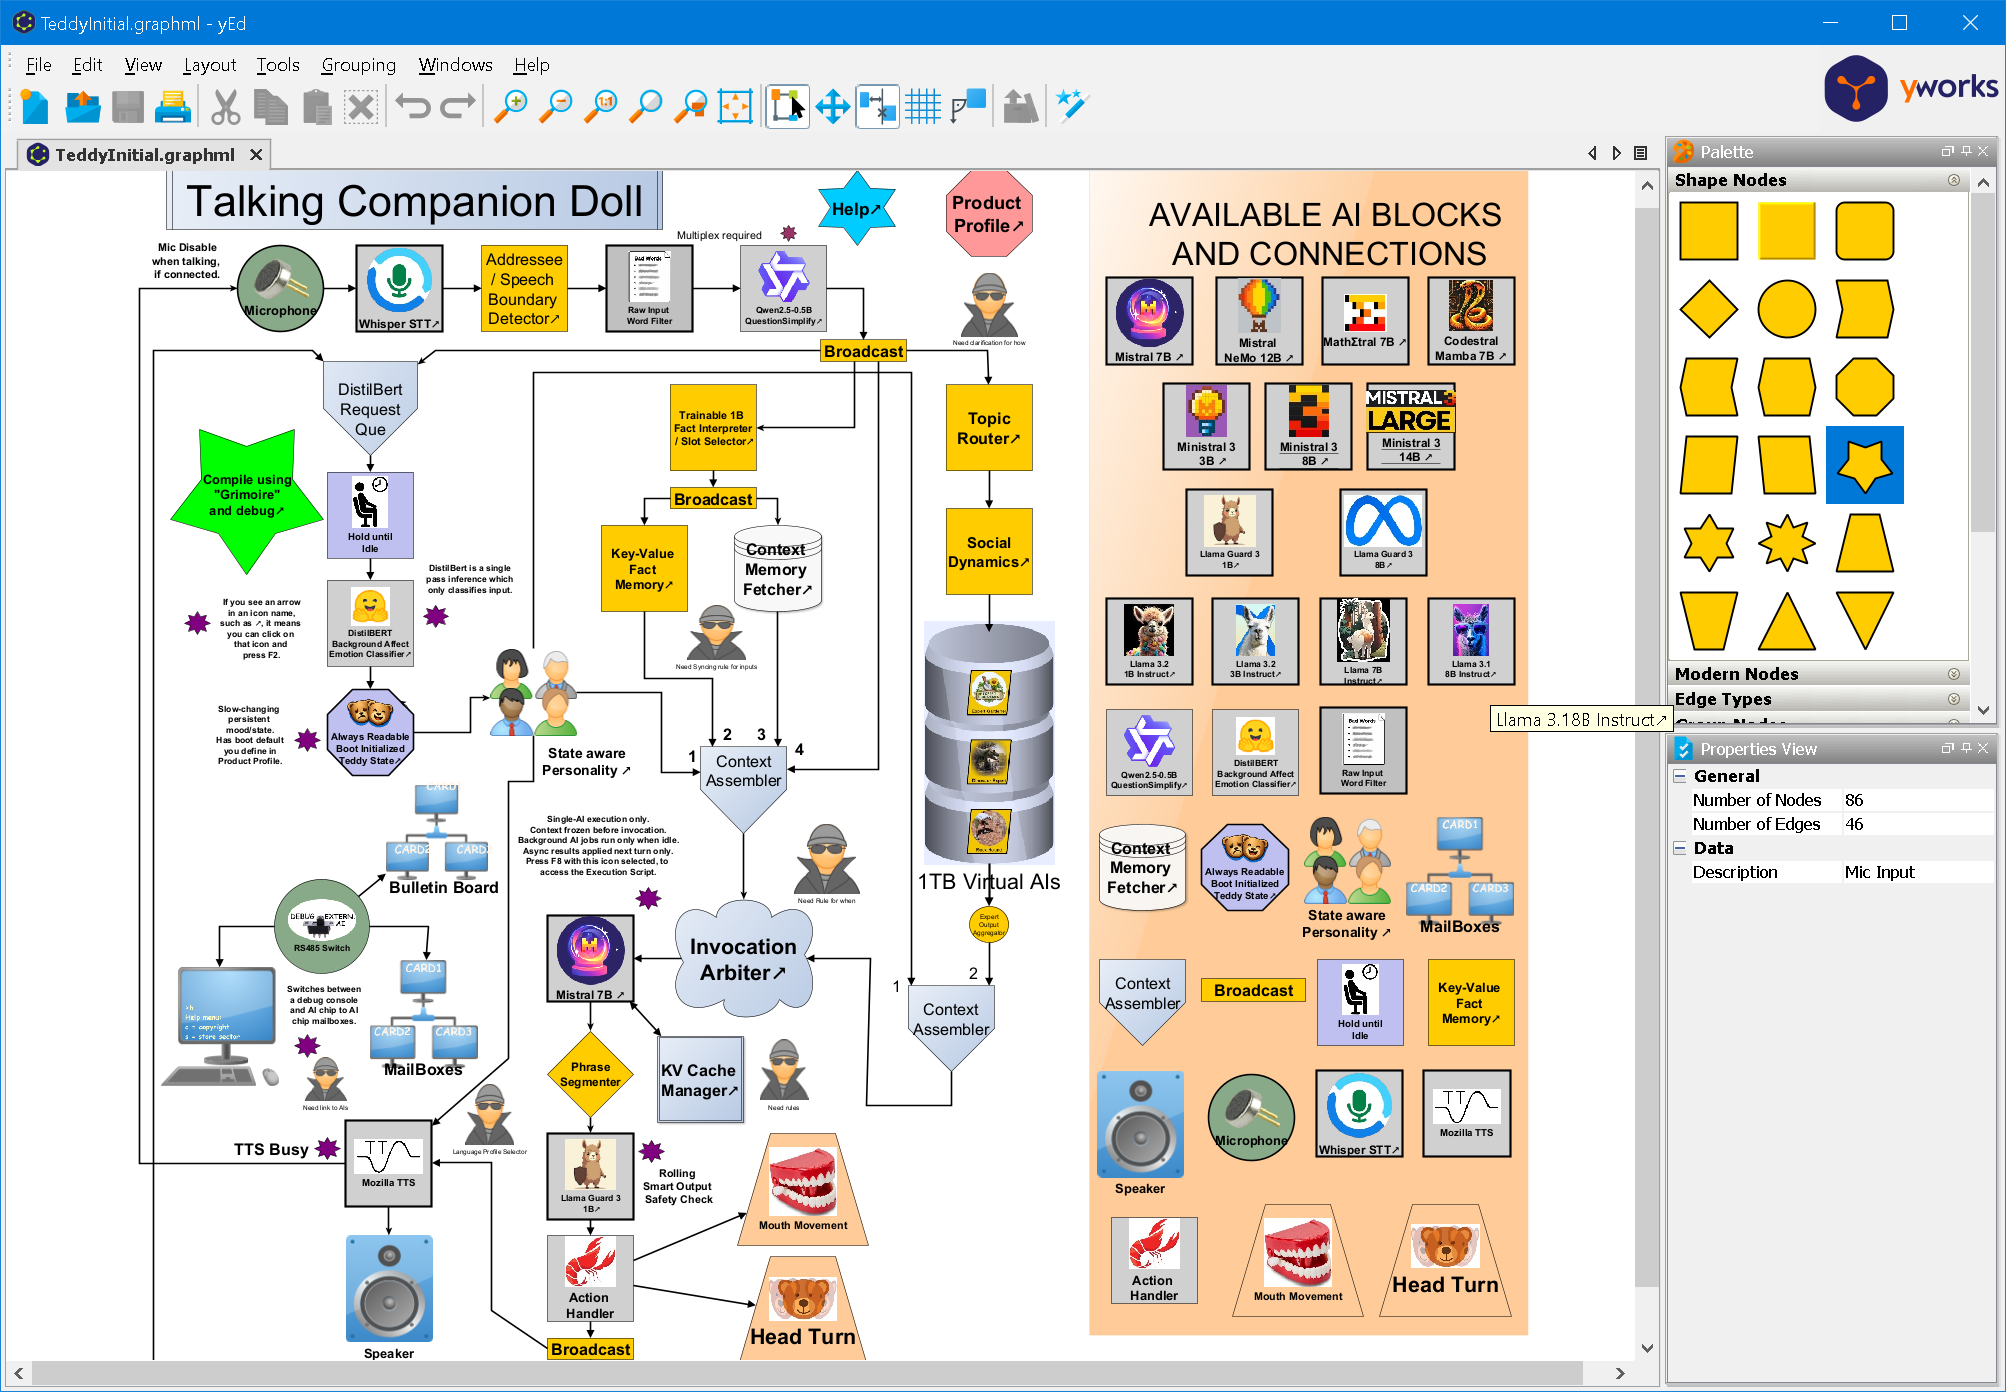Open the Edit menu
The image size is (2006, 1392).
pyautogui.click(x=88, y=65)
